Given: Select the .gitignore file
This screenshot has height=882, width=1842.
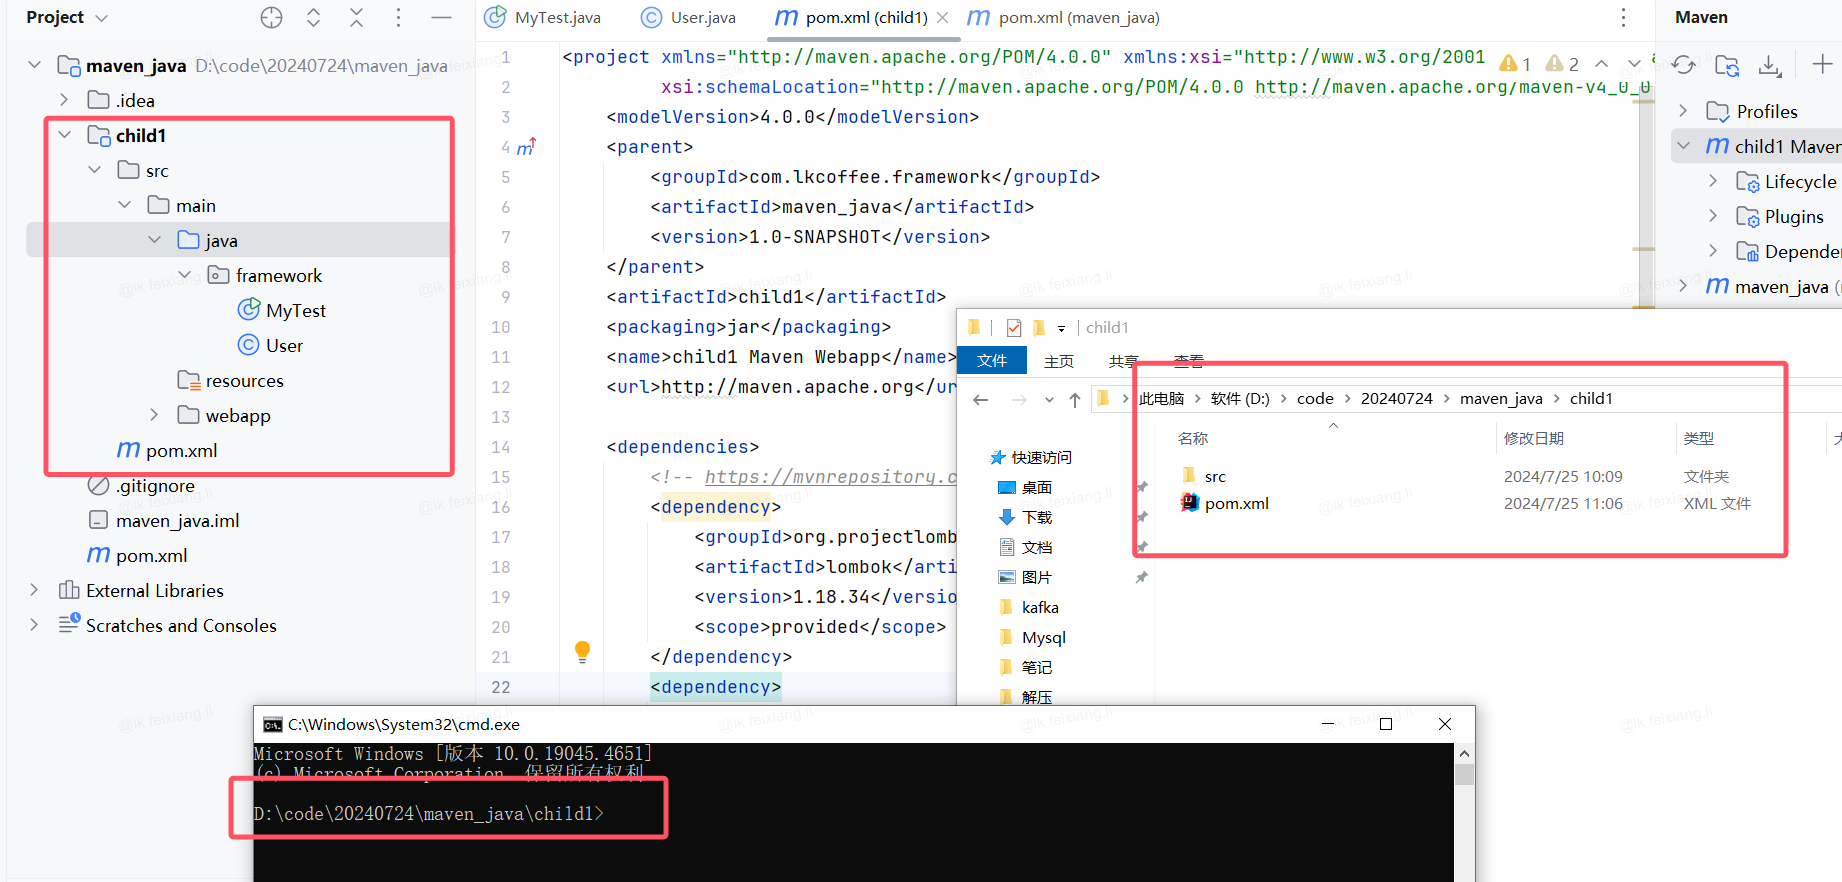Looking at the screenshot, I should (x=141, y=485).
